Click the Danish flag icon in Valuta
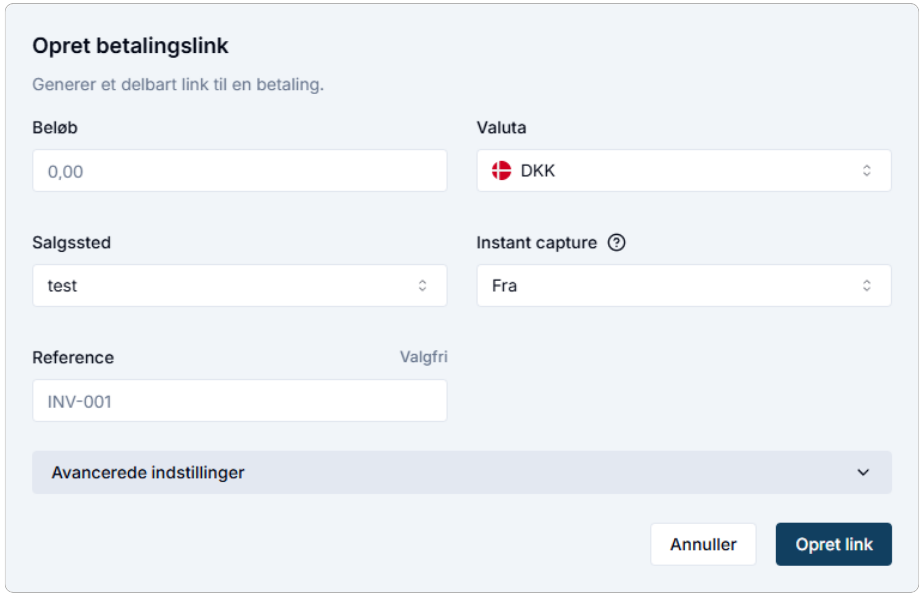Image resolution: width=923 pixels, height=595 pixels. pos(501,171)
